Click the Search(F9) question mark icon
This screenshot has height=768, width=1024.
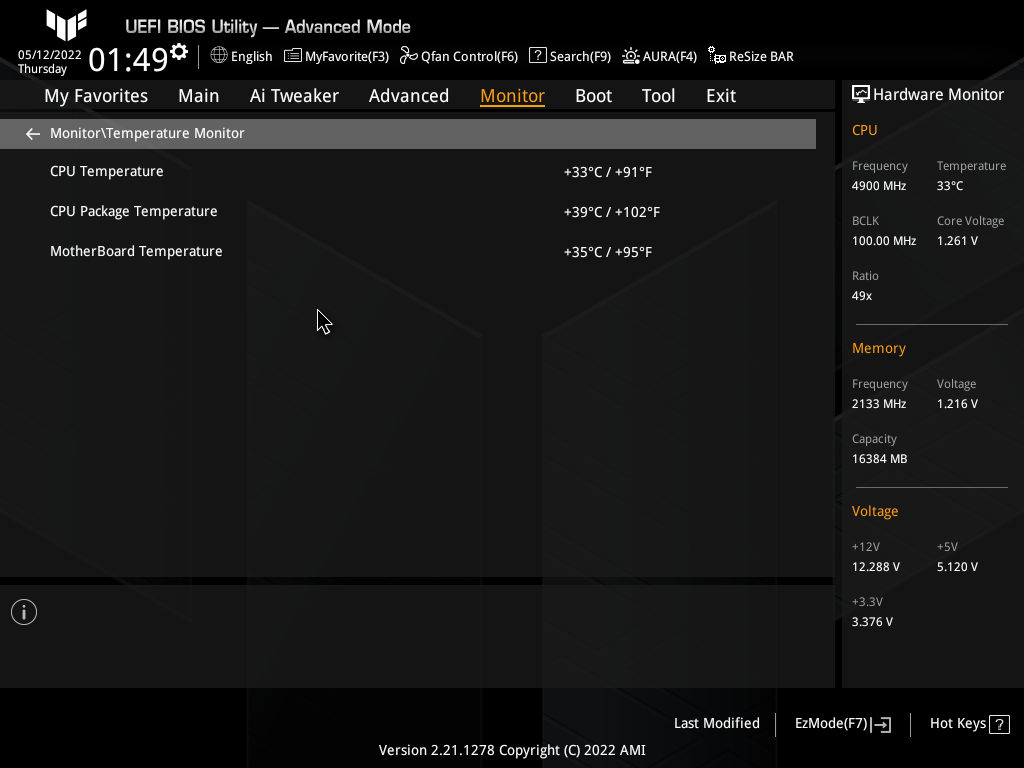tap(537, 56)
